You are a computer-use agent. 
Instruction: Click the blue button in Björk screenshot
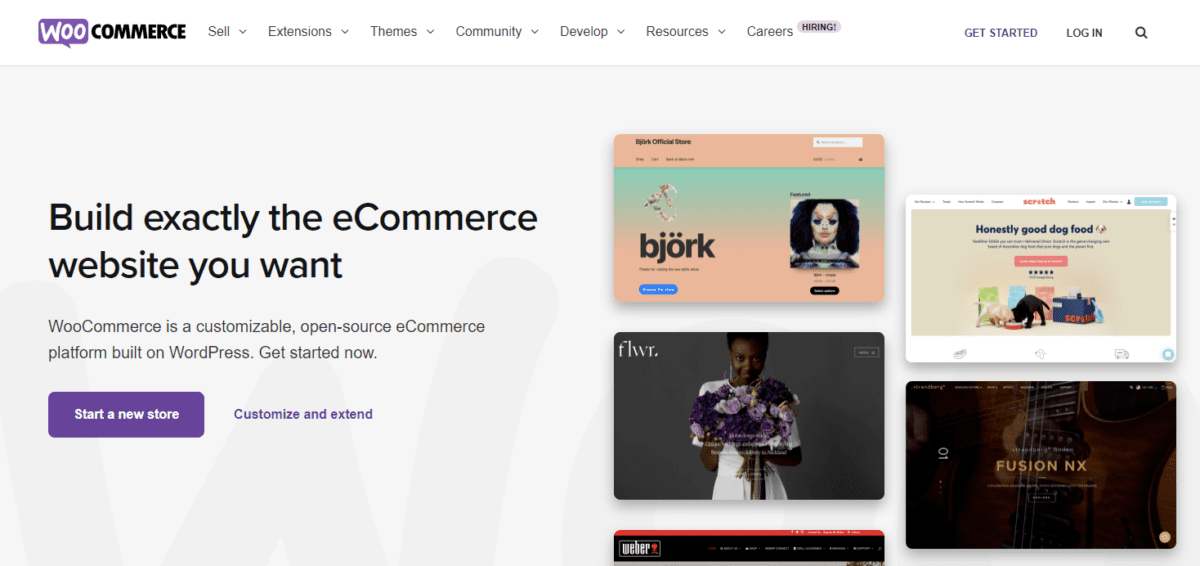pyautogui.click(x=658, y=290)
